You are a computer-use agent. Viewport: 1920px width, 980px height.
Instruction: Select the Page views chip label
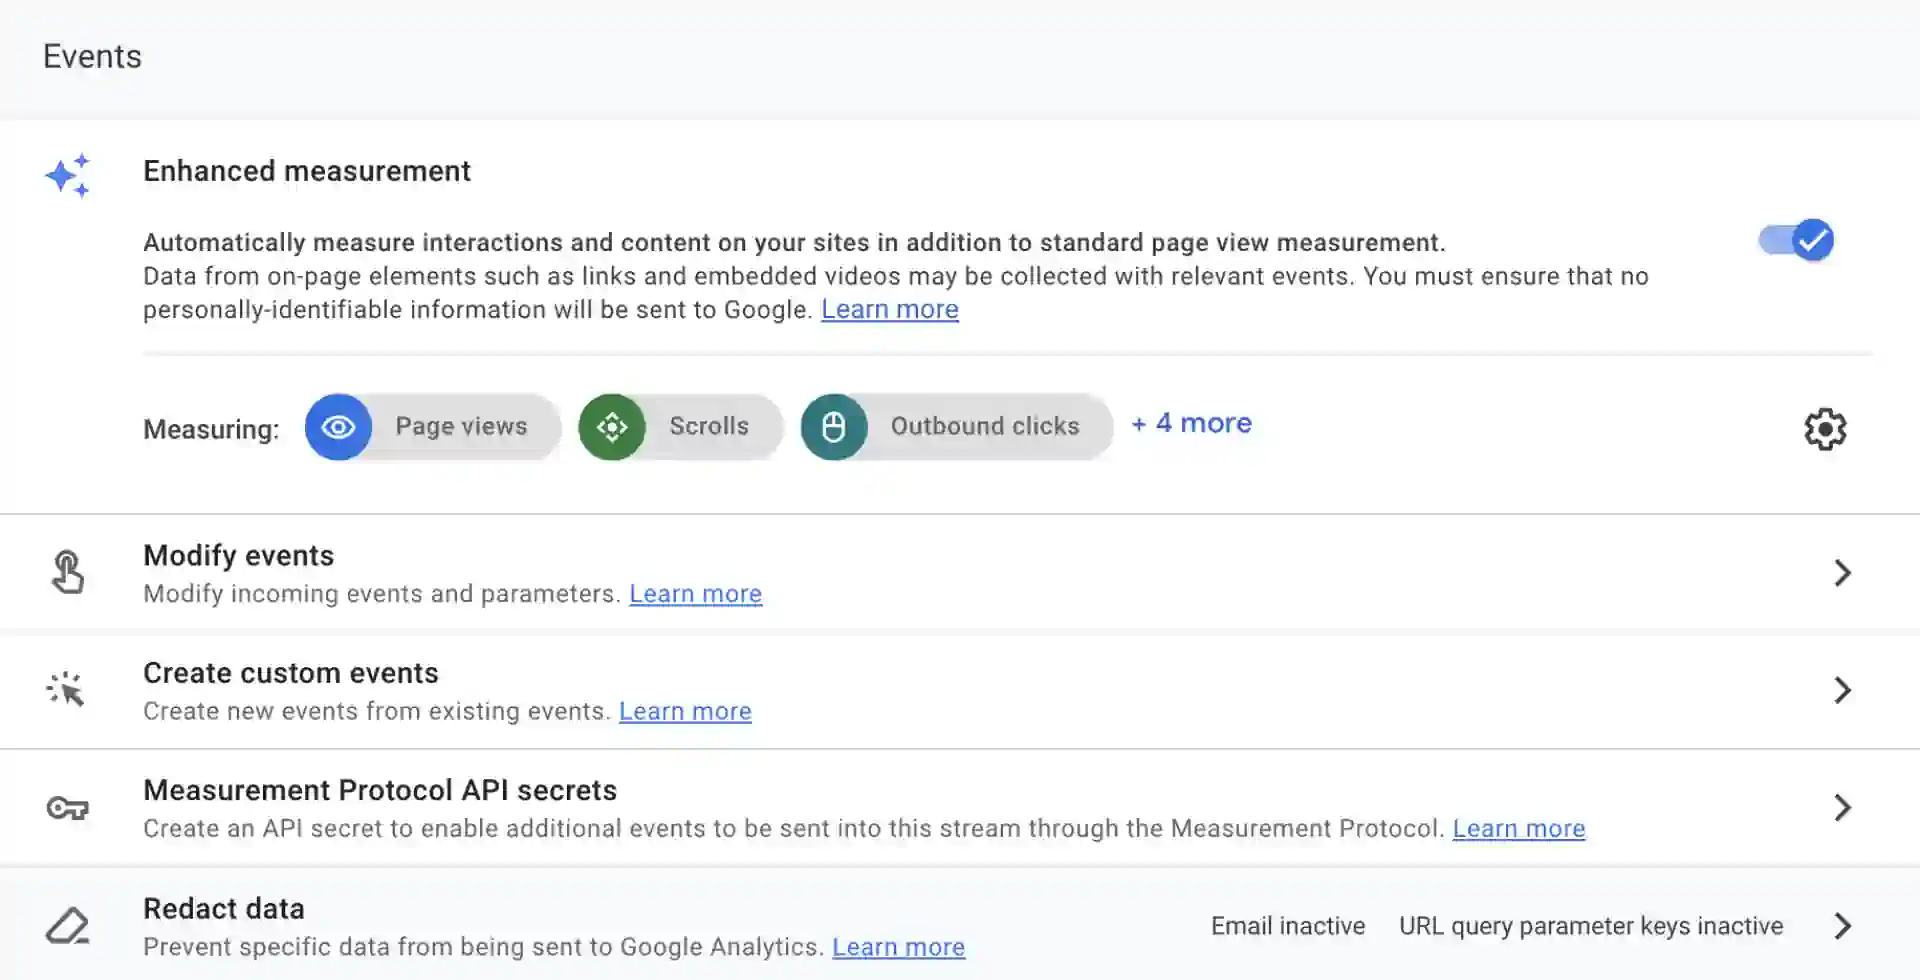click(461, 426)
